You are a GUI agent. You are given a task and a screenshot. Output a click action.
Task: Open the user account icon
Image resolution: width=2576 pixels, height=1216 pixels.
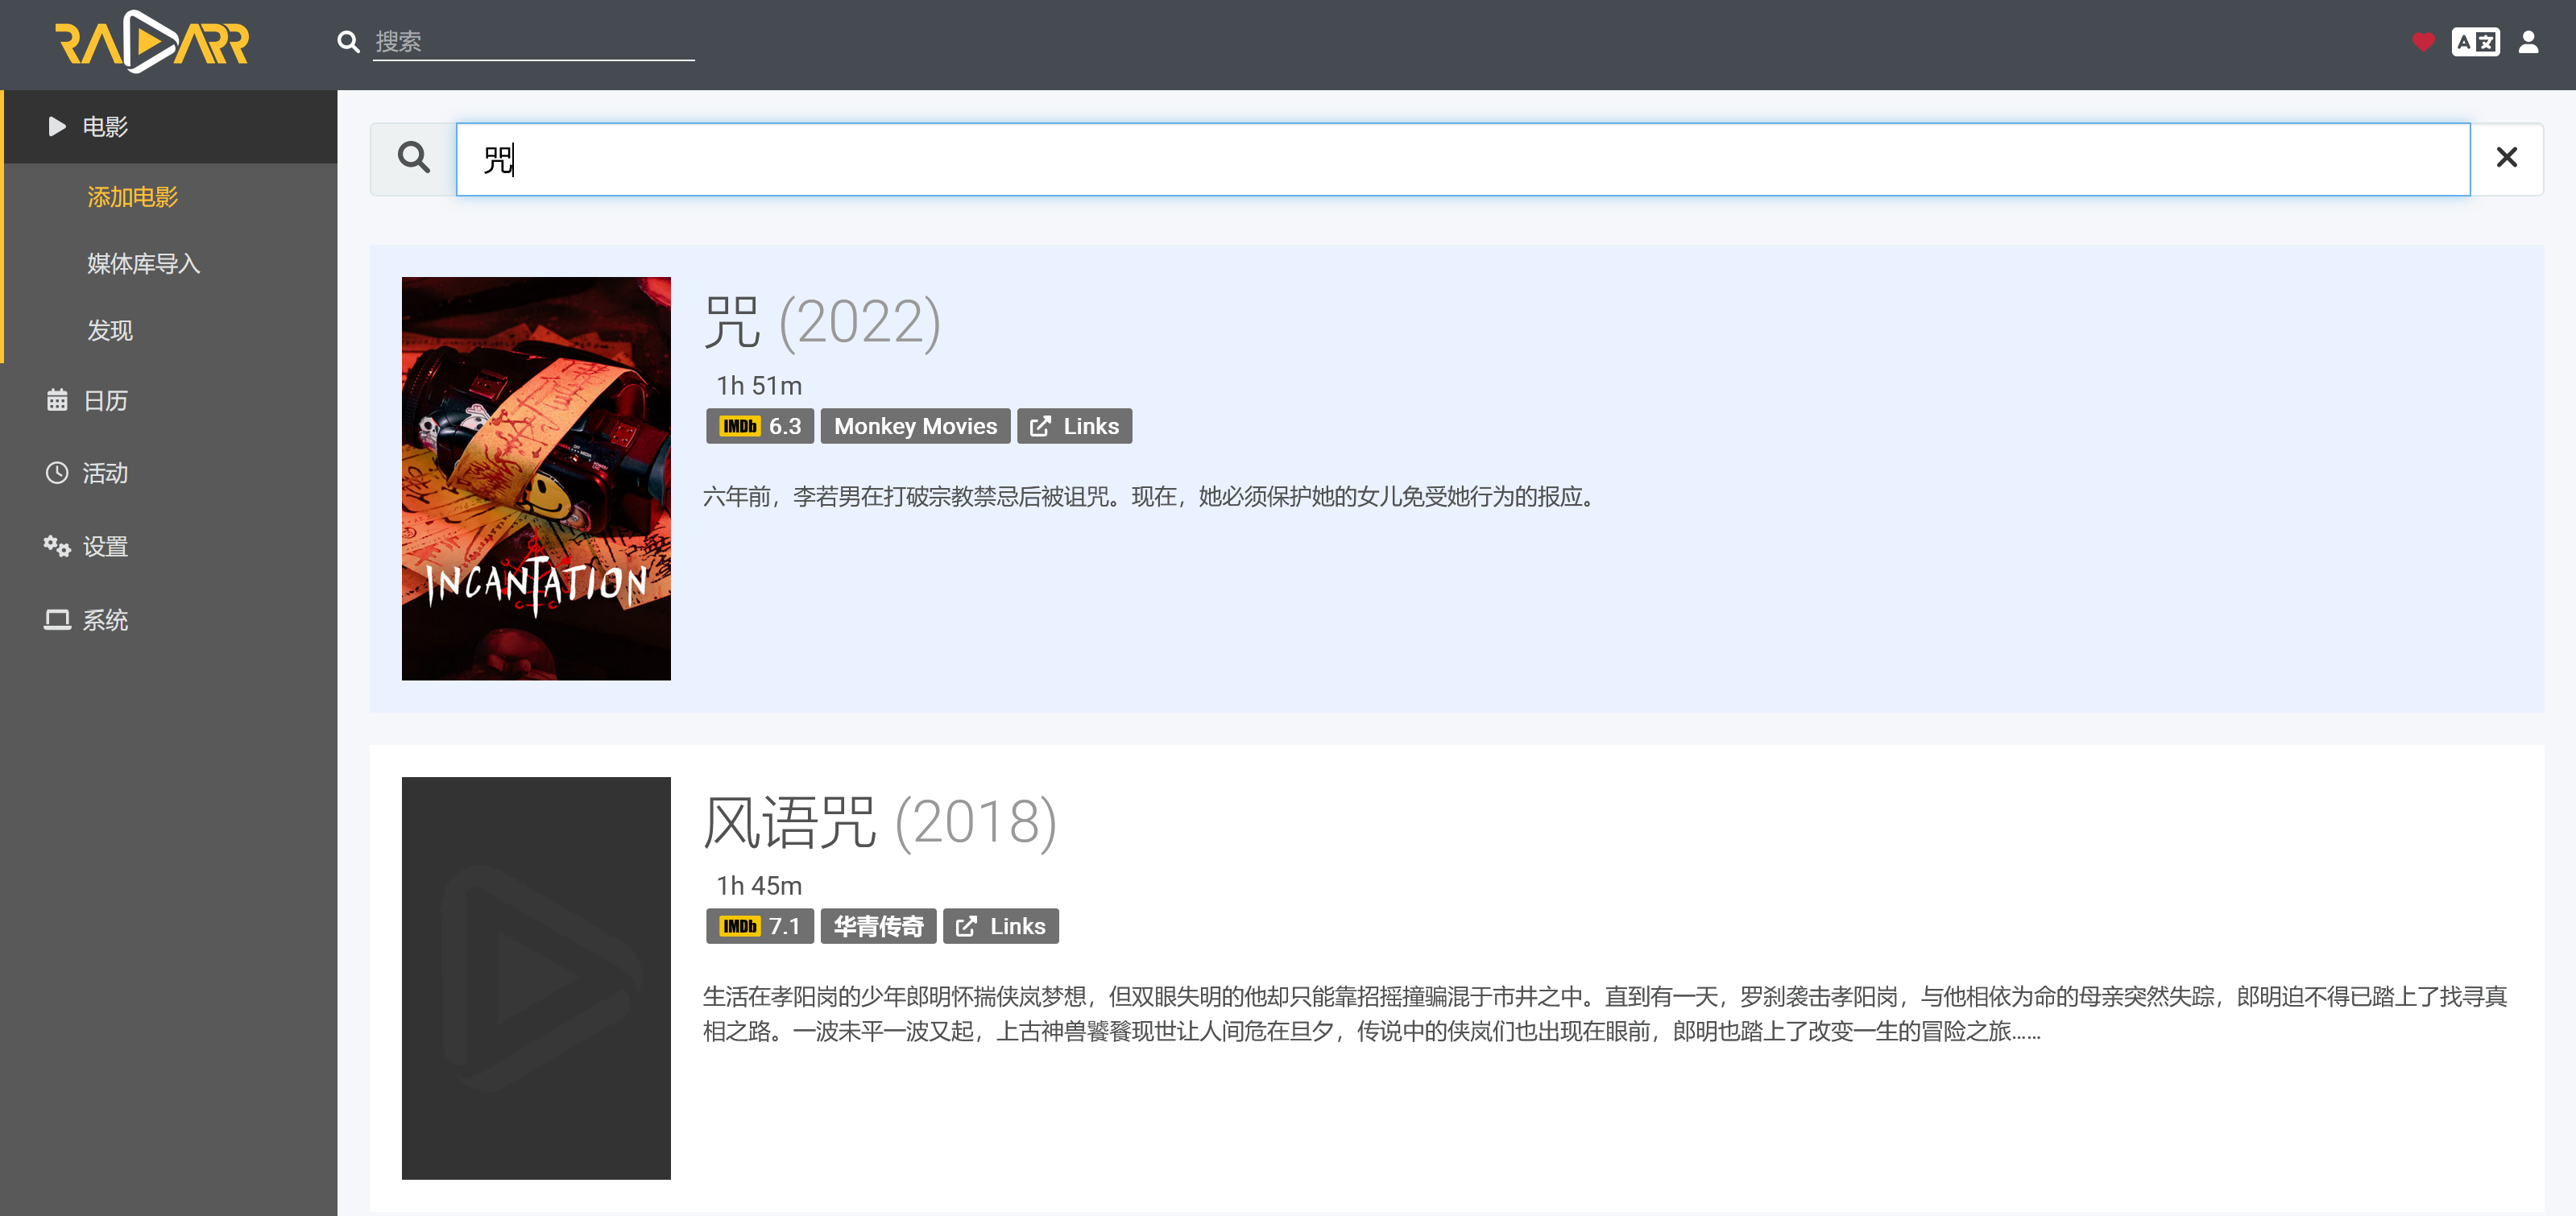[2528, 42]
